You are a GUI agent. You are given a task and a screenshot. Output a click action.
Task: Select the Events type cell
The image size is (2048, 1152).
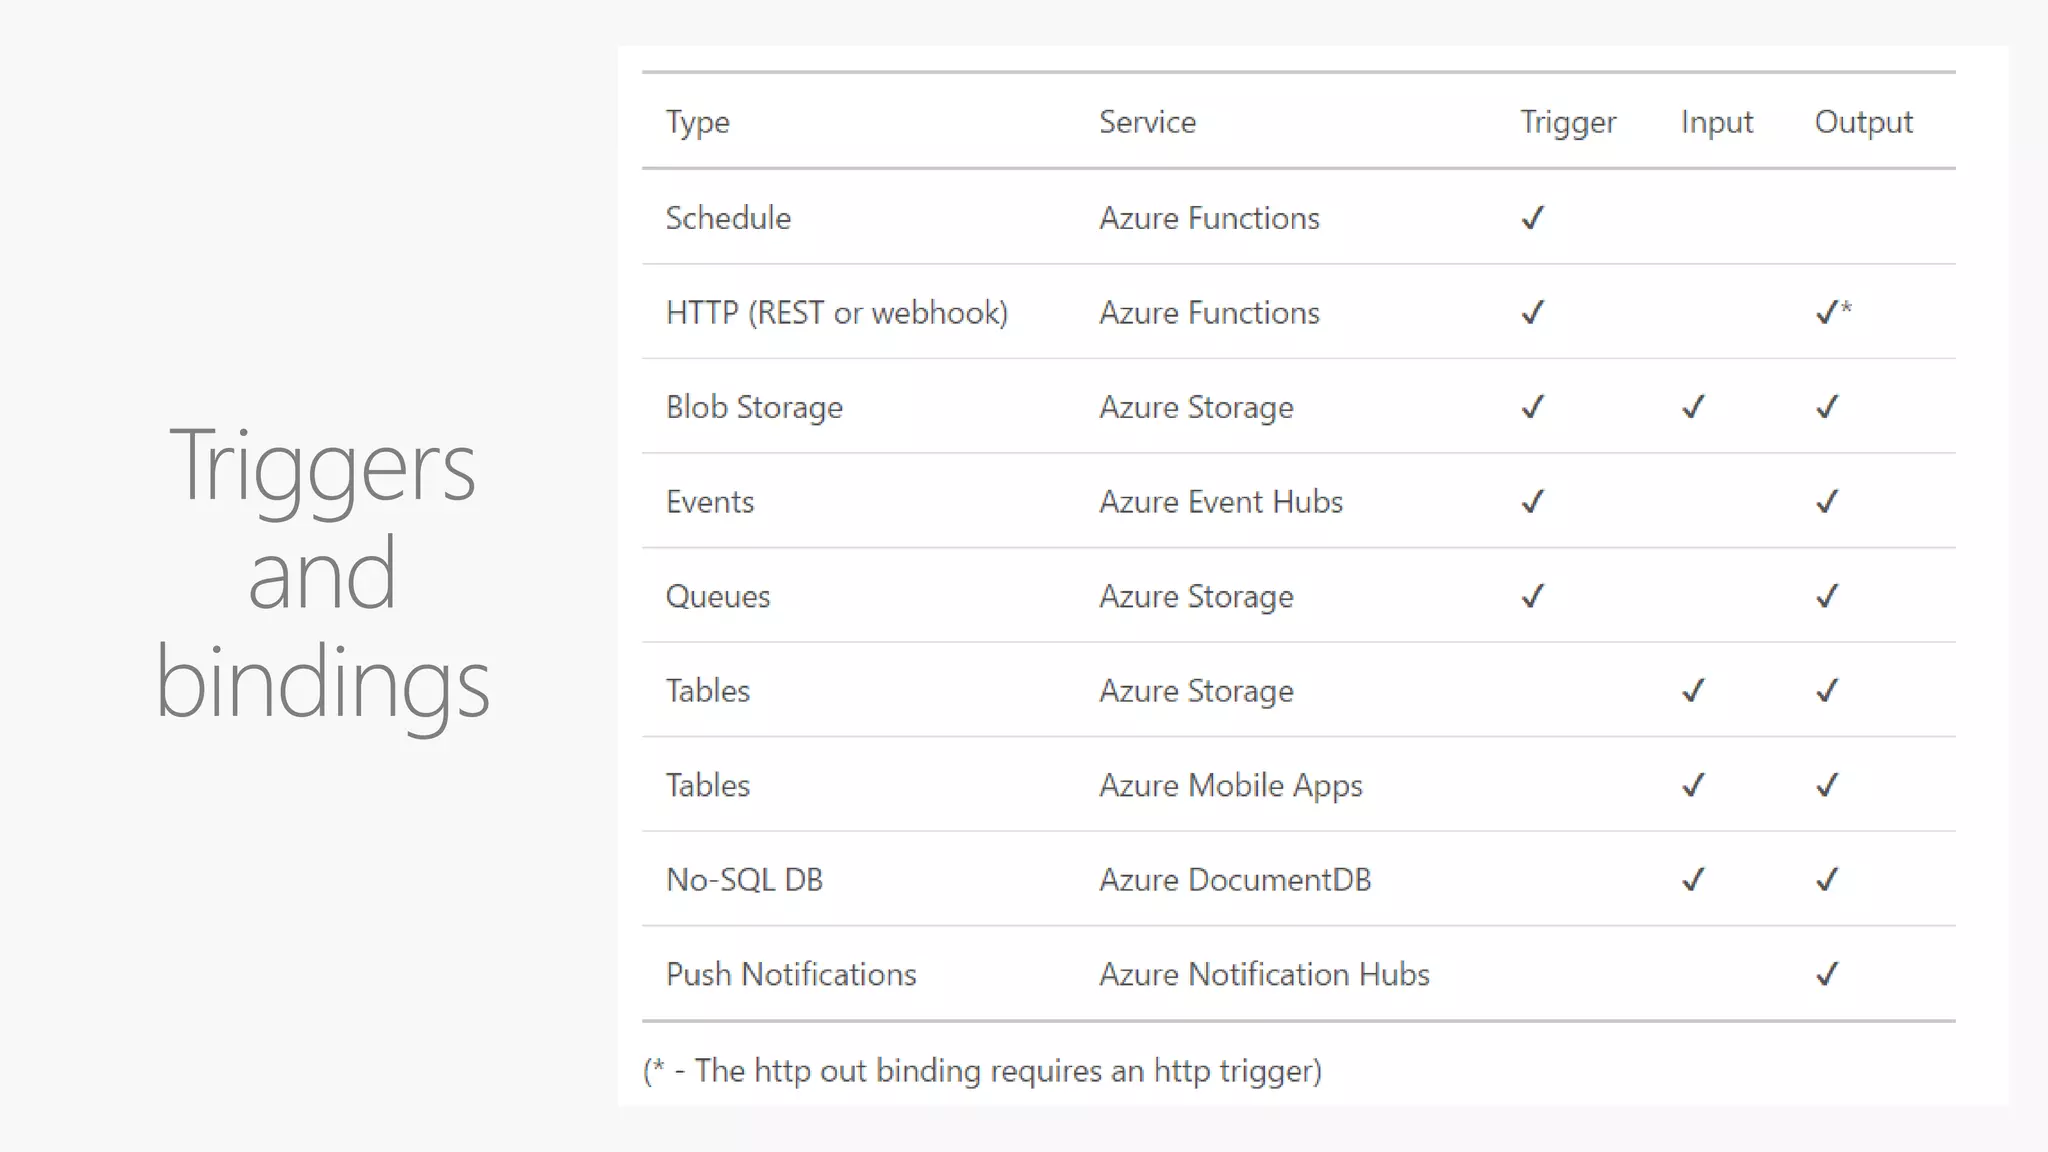710,502
